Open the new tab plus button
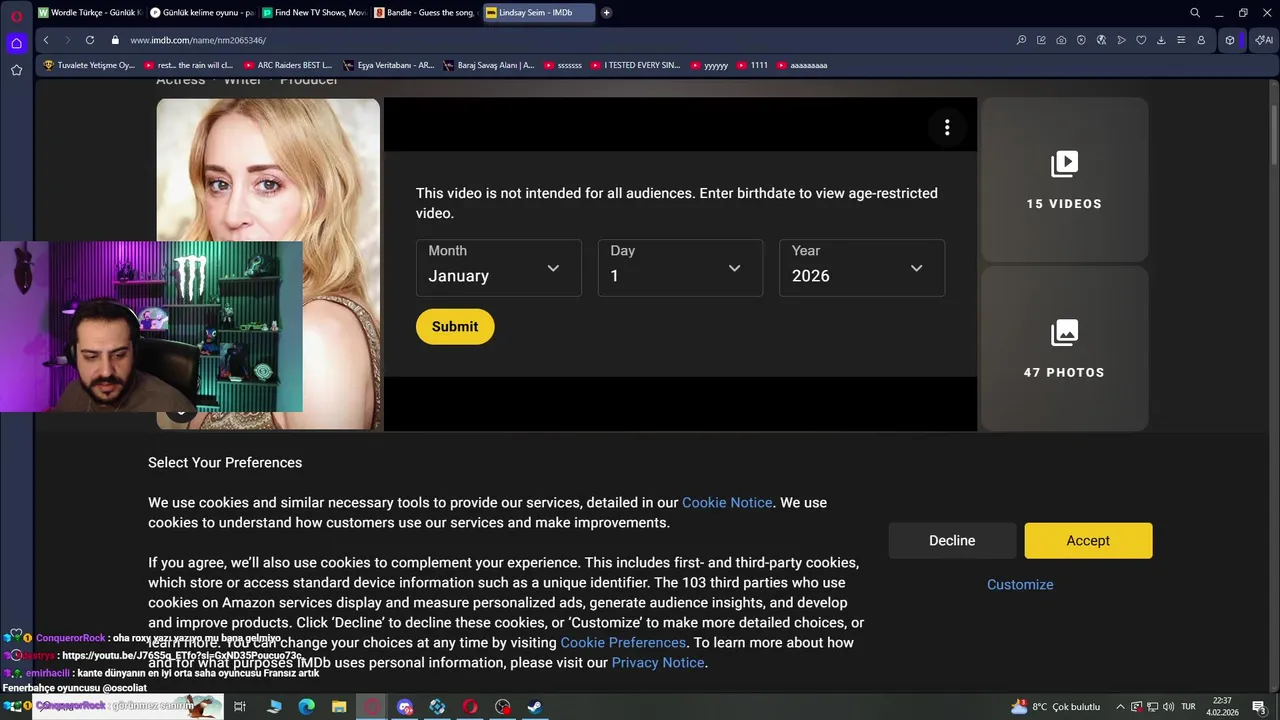Viewport: 1280px width, 720px height. click(606, 13)
